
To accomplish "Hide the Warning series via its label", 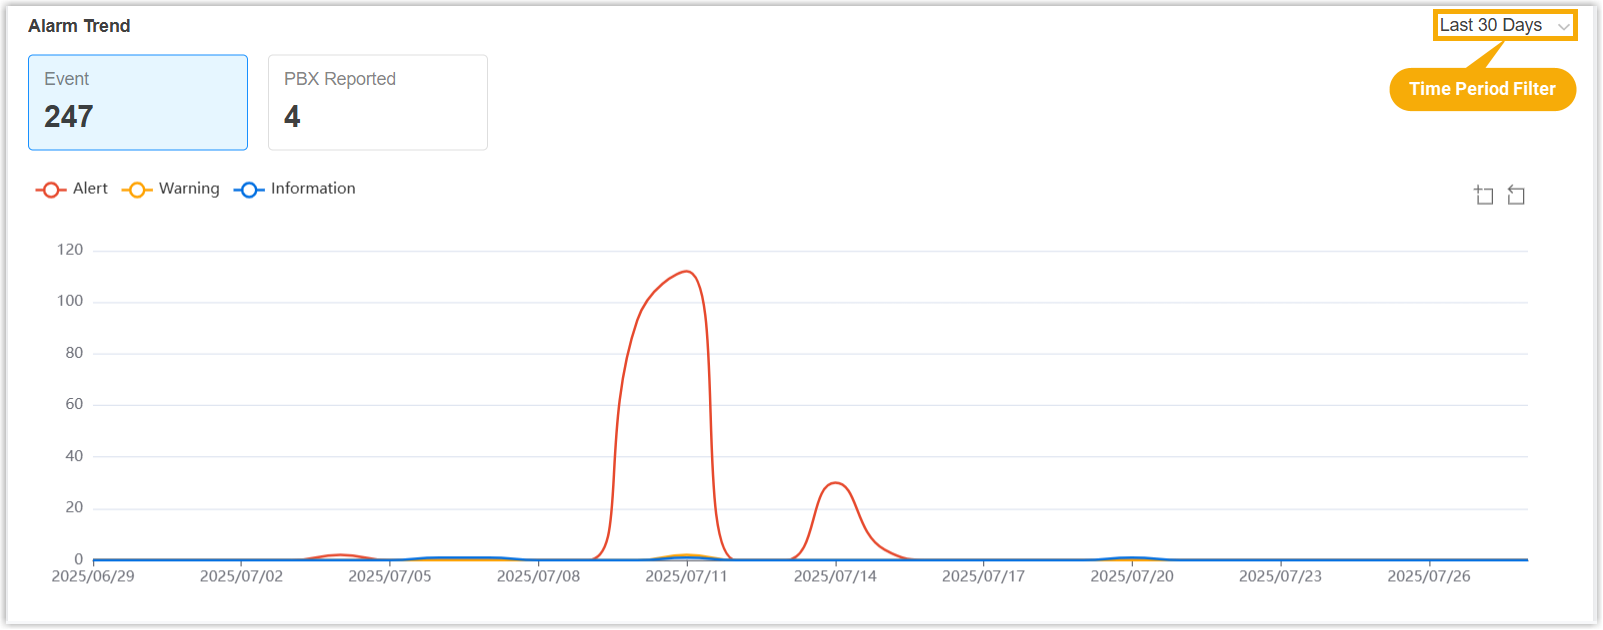I will click(189, 189).
